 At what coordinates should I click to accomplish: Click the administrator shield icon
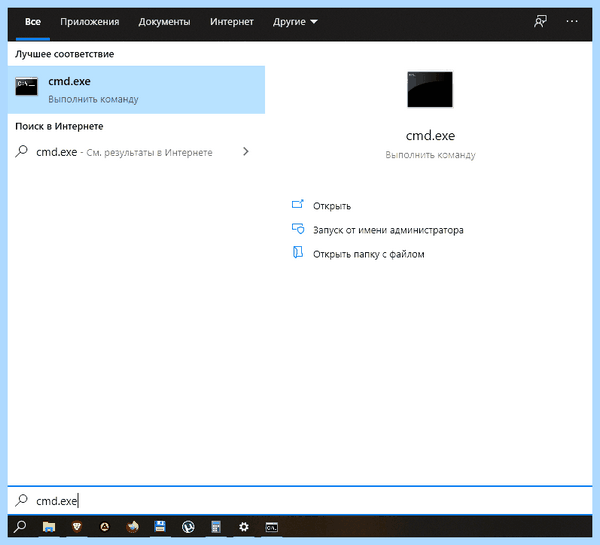coord(298,228)
